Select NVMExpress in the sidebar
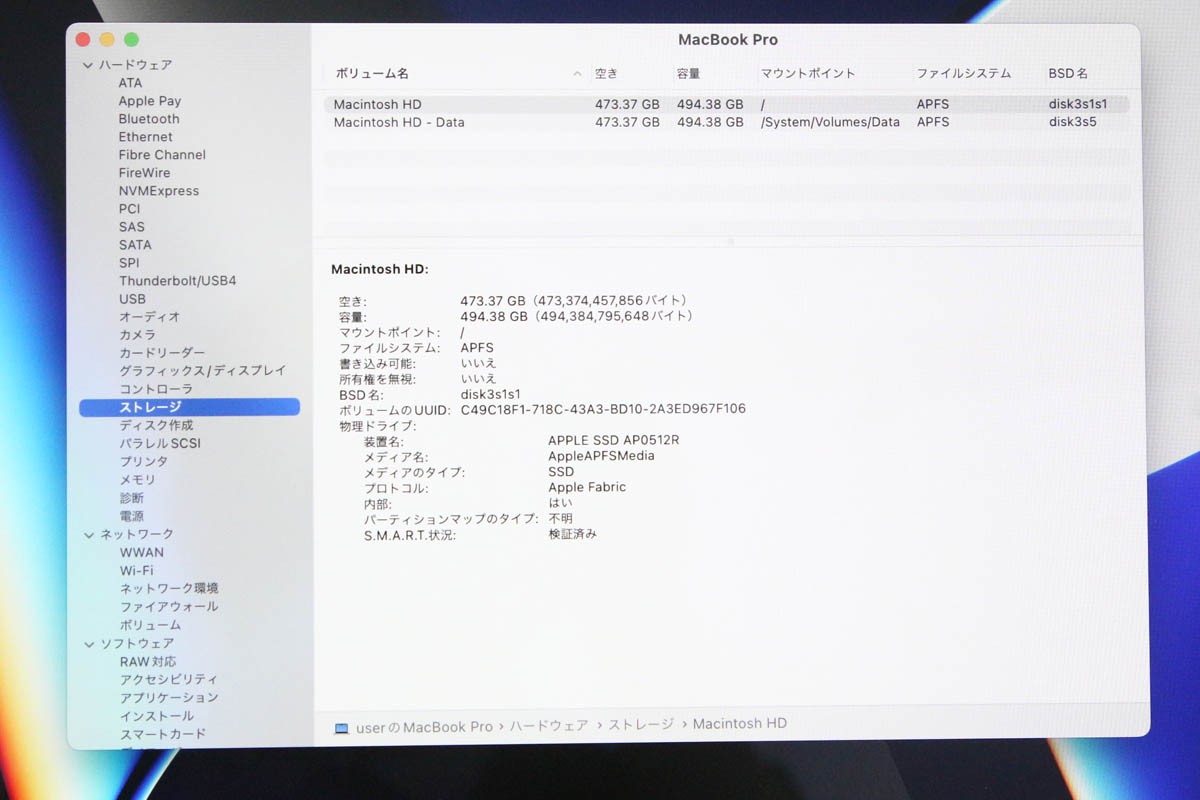The width and height of the screenshot is (1200, 800). click(x=159, y=191)
